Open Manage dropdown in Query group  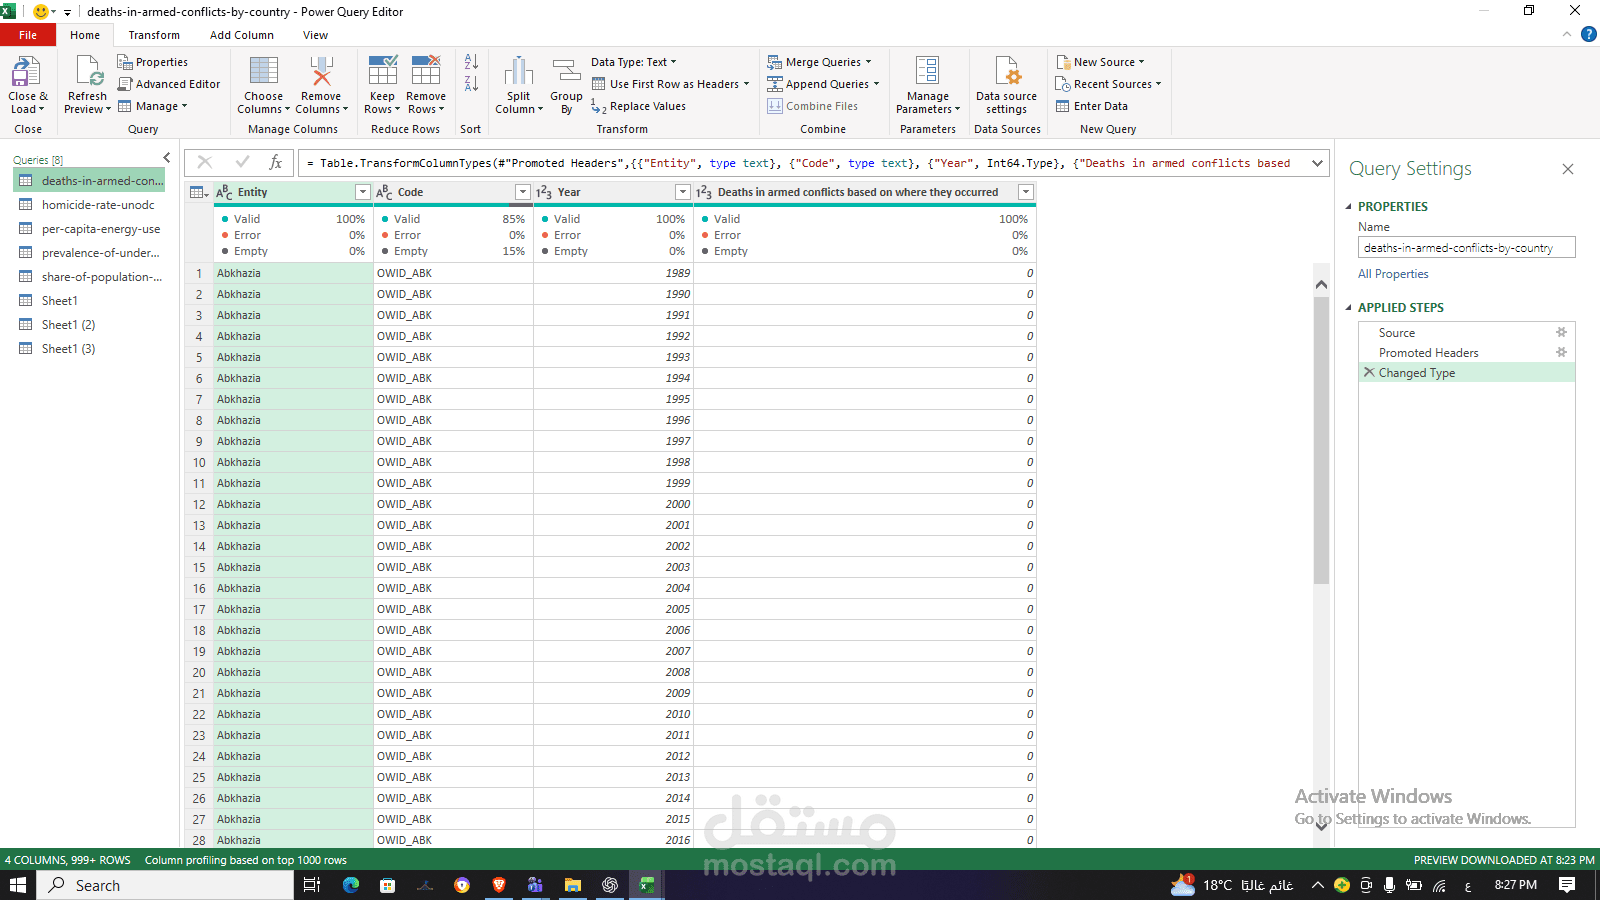(x=153, y=106)
